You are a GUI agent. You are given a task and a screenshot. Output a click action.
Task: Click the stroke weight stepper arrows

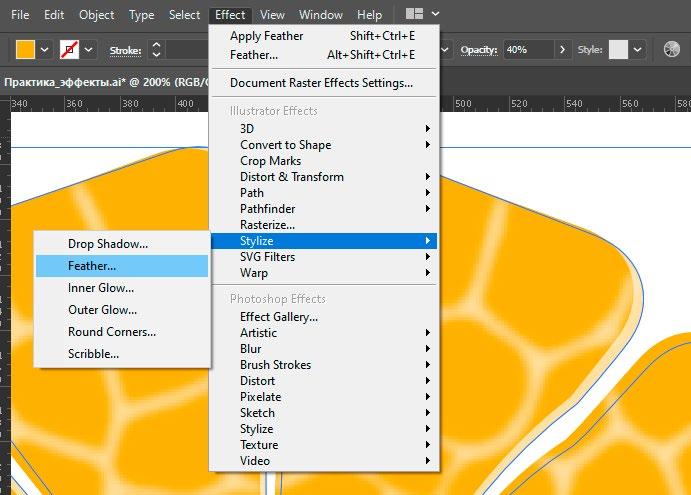156,49
